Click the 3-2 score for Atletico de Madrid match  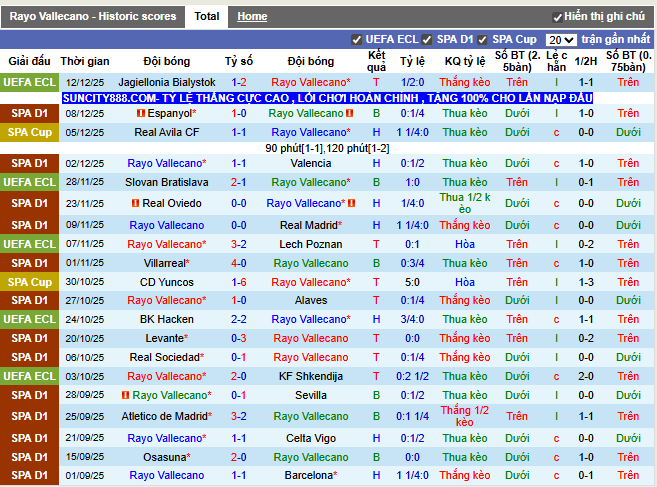coord(239,416)
